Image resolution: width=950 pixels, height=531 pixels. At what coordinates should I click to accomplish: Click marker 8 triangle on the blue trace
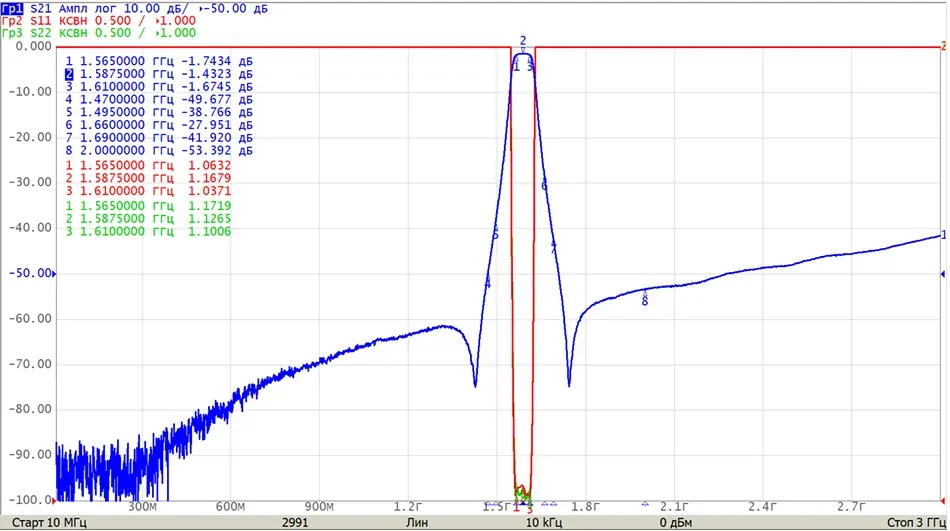(645, 293)
